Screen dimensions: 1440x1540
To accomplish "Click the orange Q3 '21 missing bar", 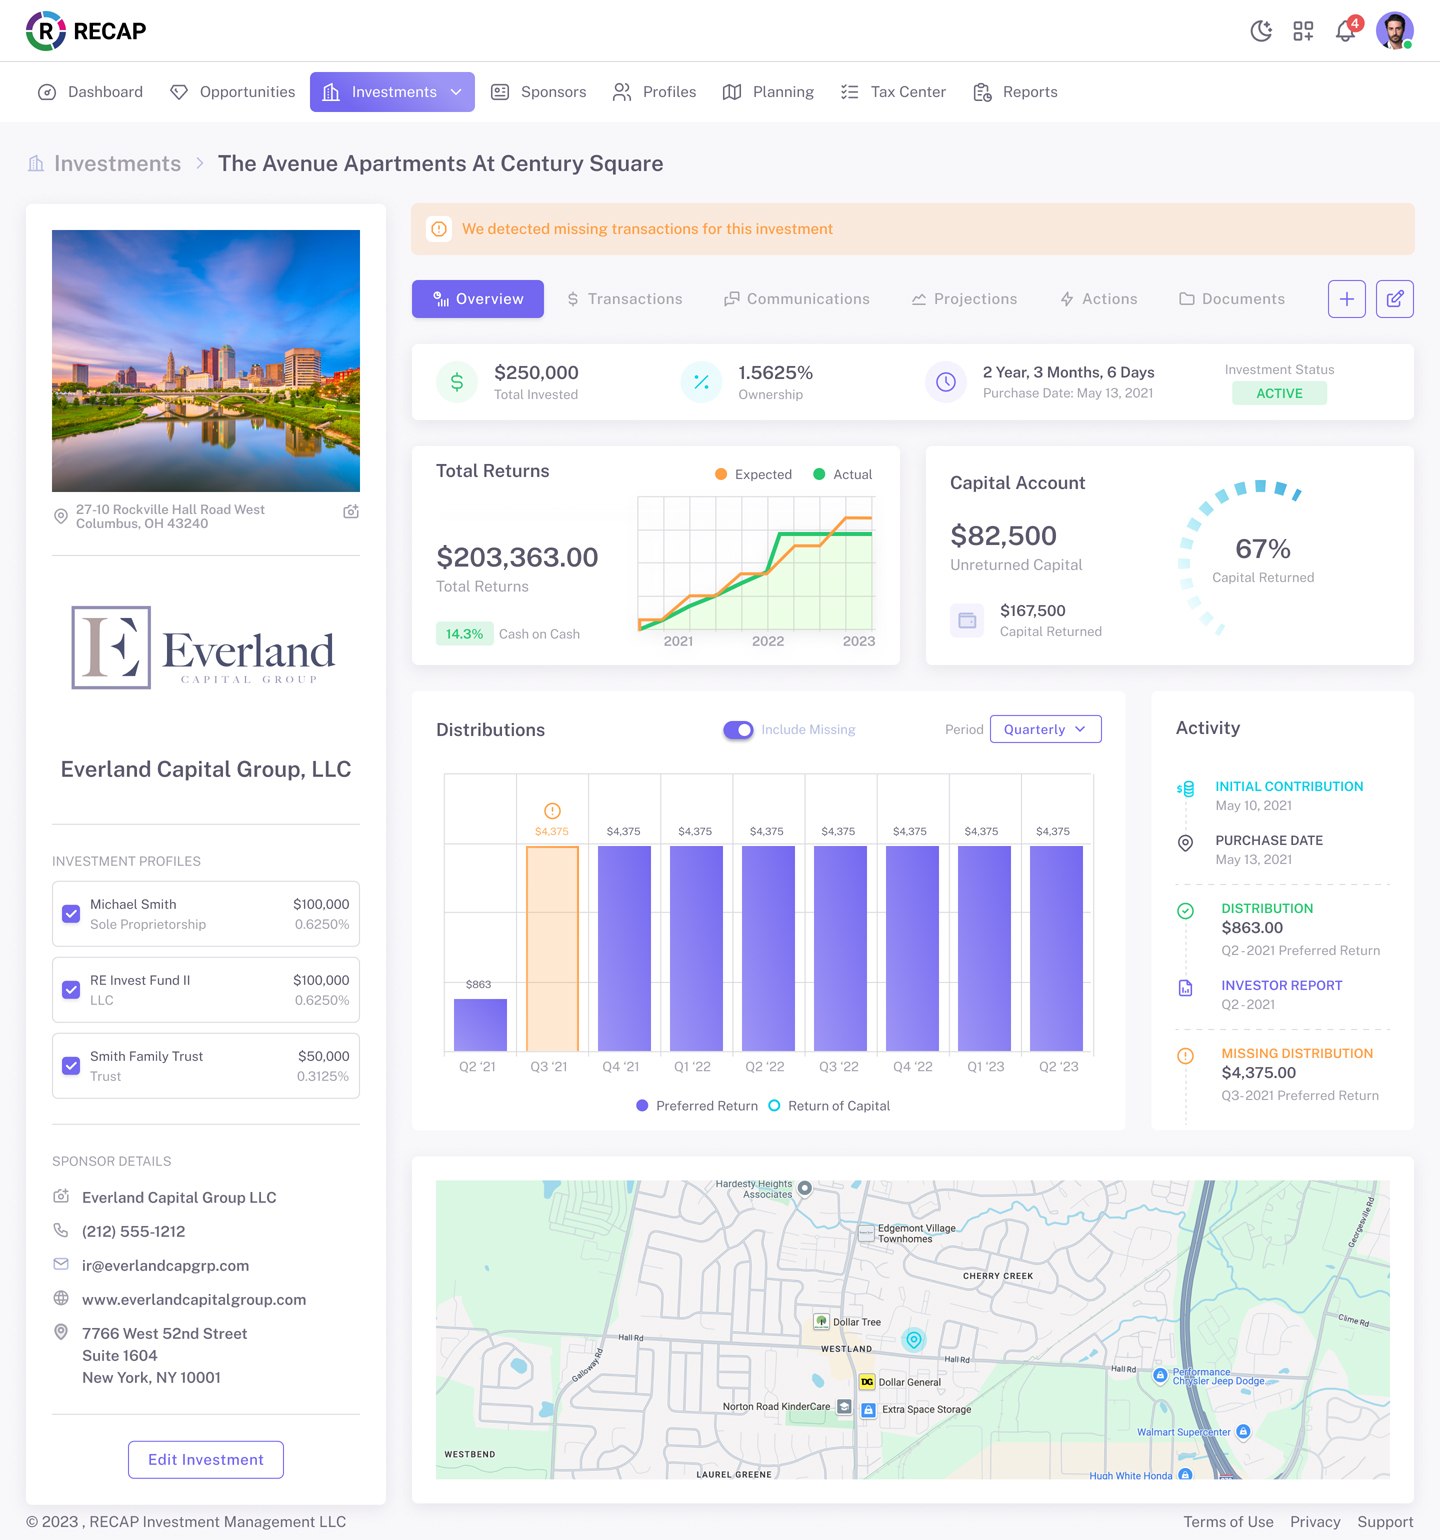I will [552, 948].
